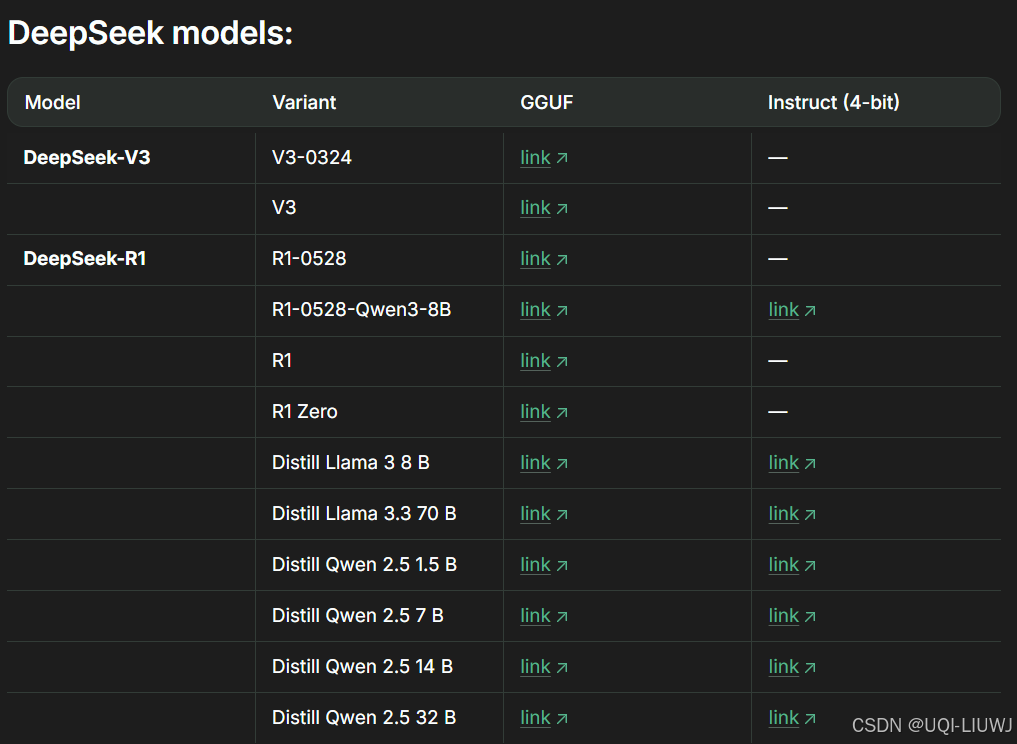Open the GGUF link for R1 Zero

544,412
